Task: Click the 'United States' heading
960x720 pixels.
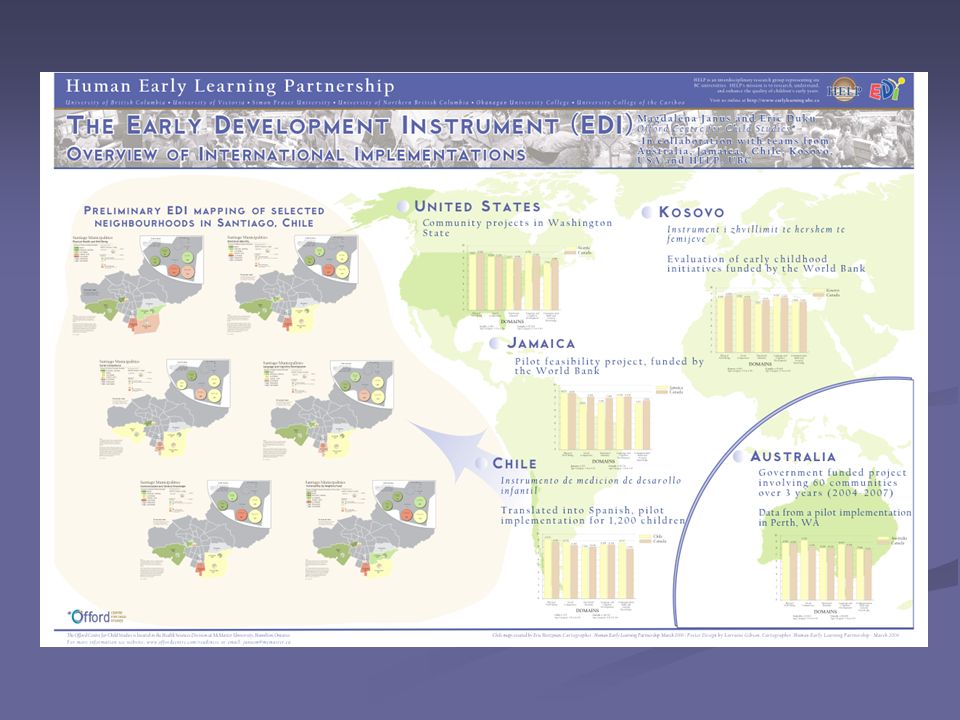Action: pyautogui.click(x=478, y=206)
